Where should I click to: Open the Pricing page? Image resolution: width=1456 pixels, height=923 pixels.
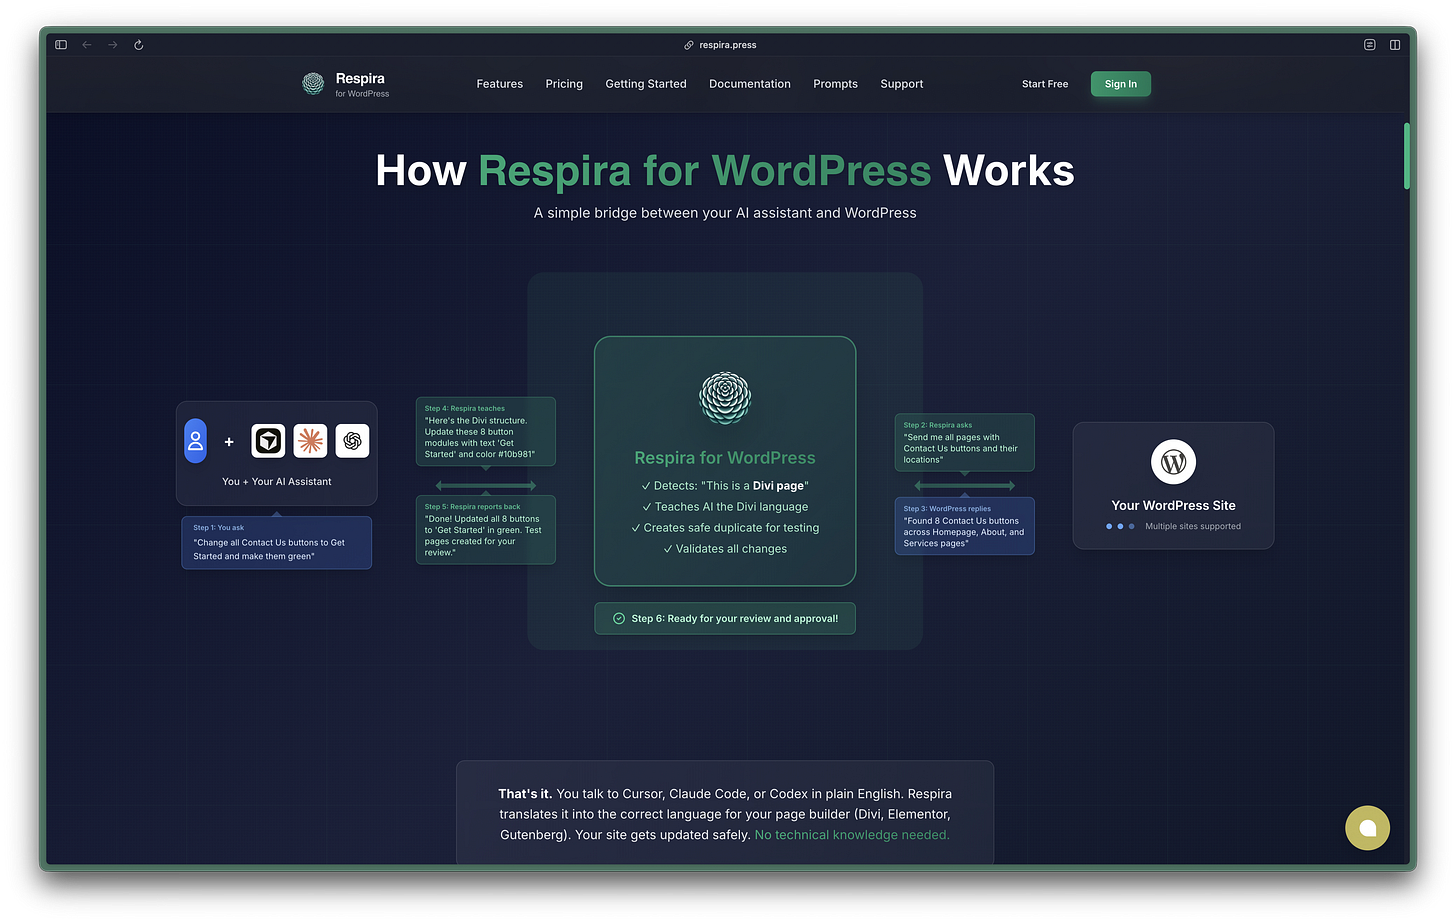(x=564, y=84)
